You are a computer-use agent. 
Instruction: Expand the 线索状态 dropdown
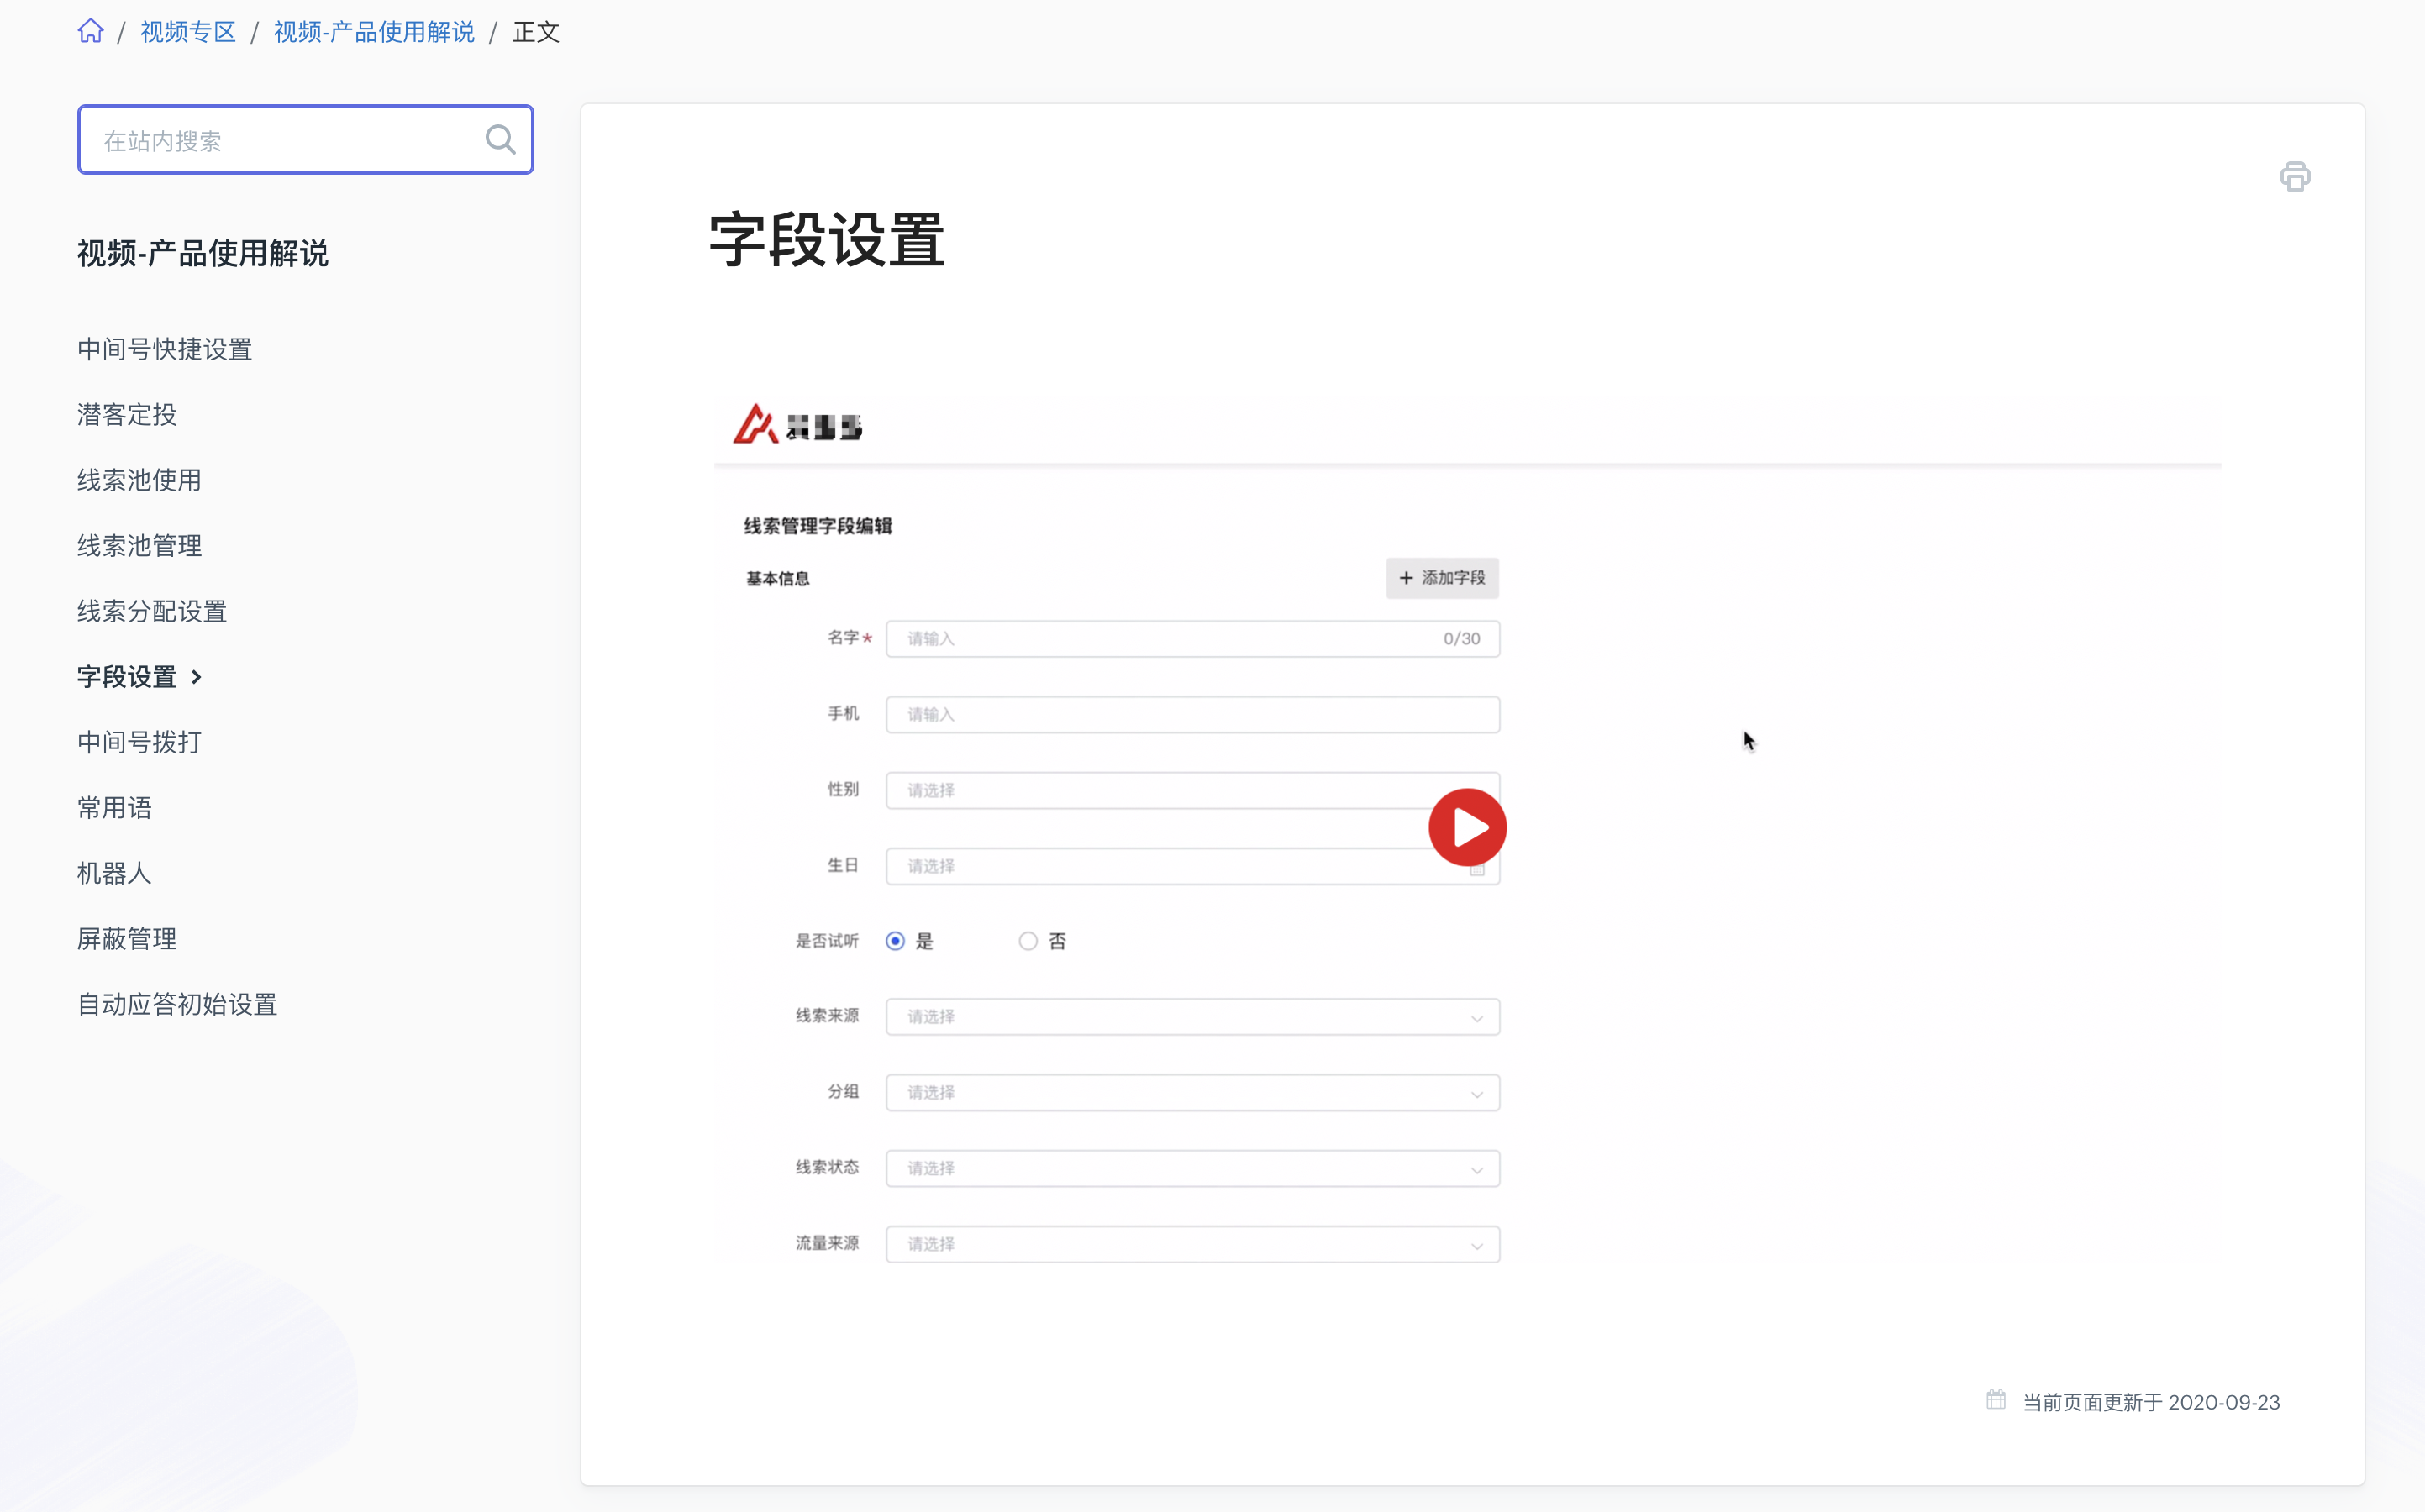1193,1168
